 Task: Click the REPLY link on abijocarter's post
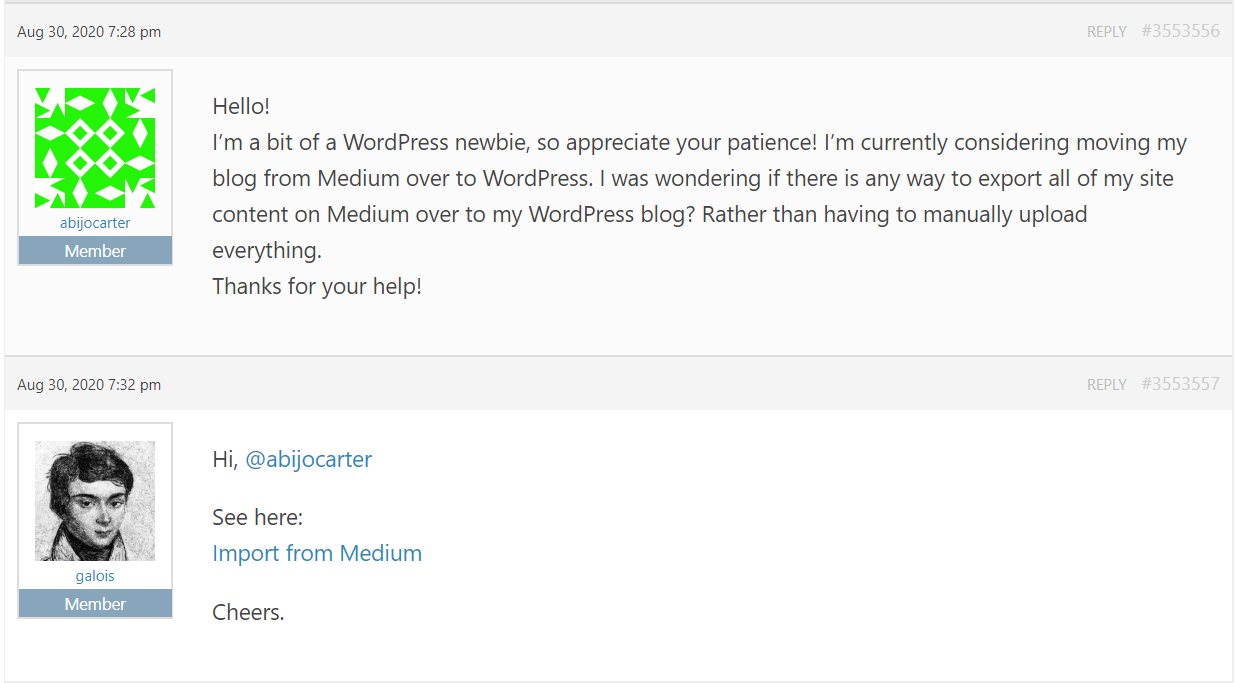[x=1107, y=32]
